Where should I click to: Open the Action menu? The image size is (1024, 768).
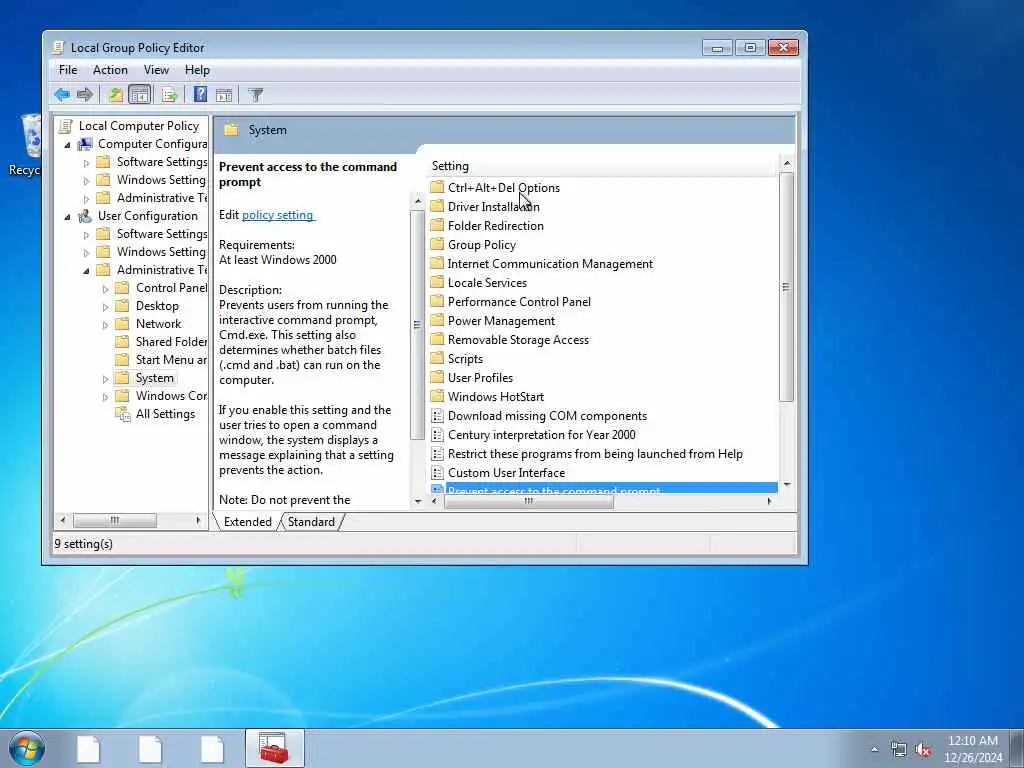[110, 70]
